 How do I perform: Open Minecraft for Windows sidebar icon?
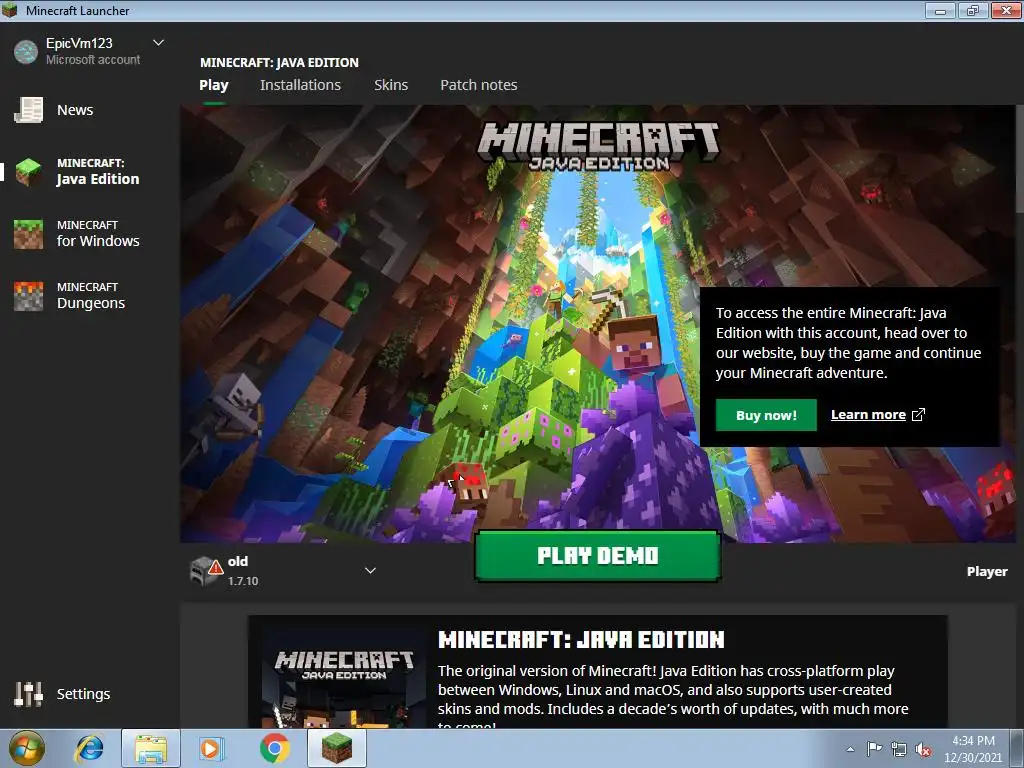(x=29, y=234)
